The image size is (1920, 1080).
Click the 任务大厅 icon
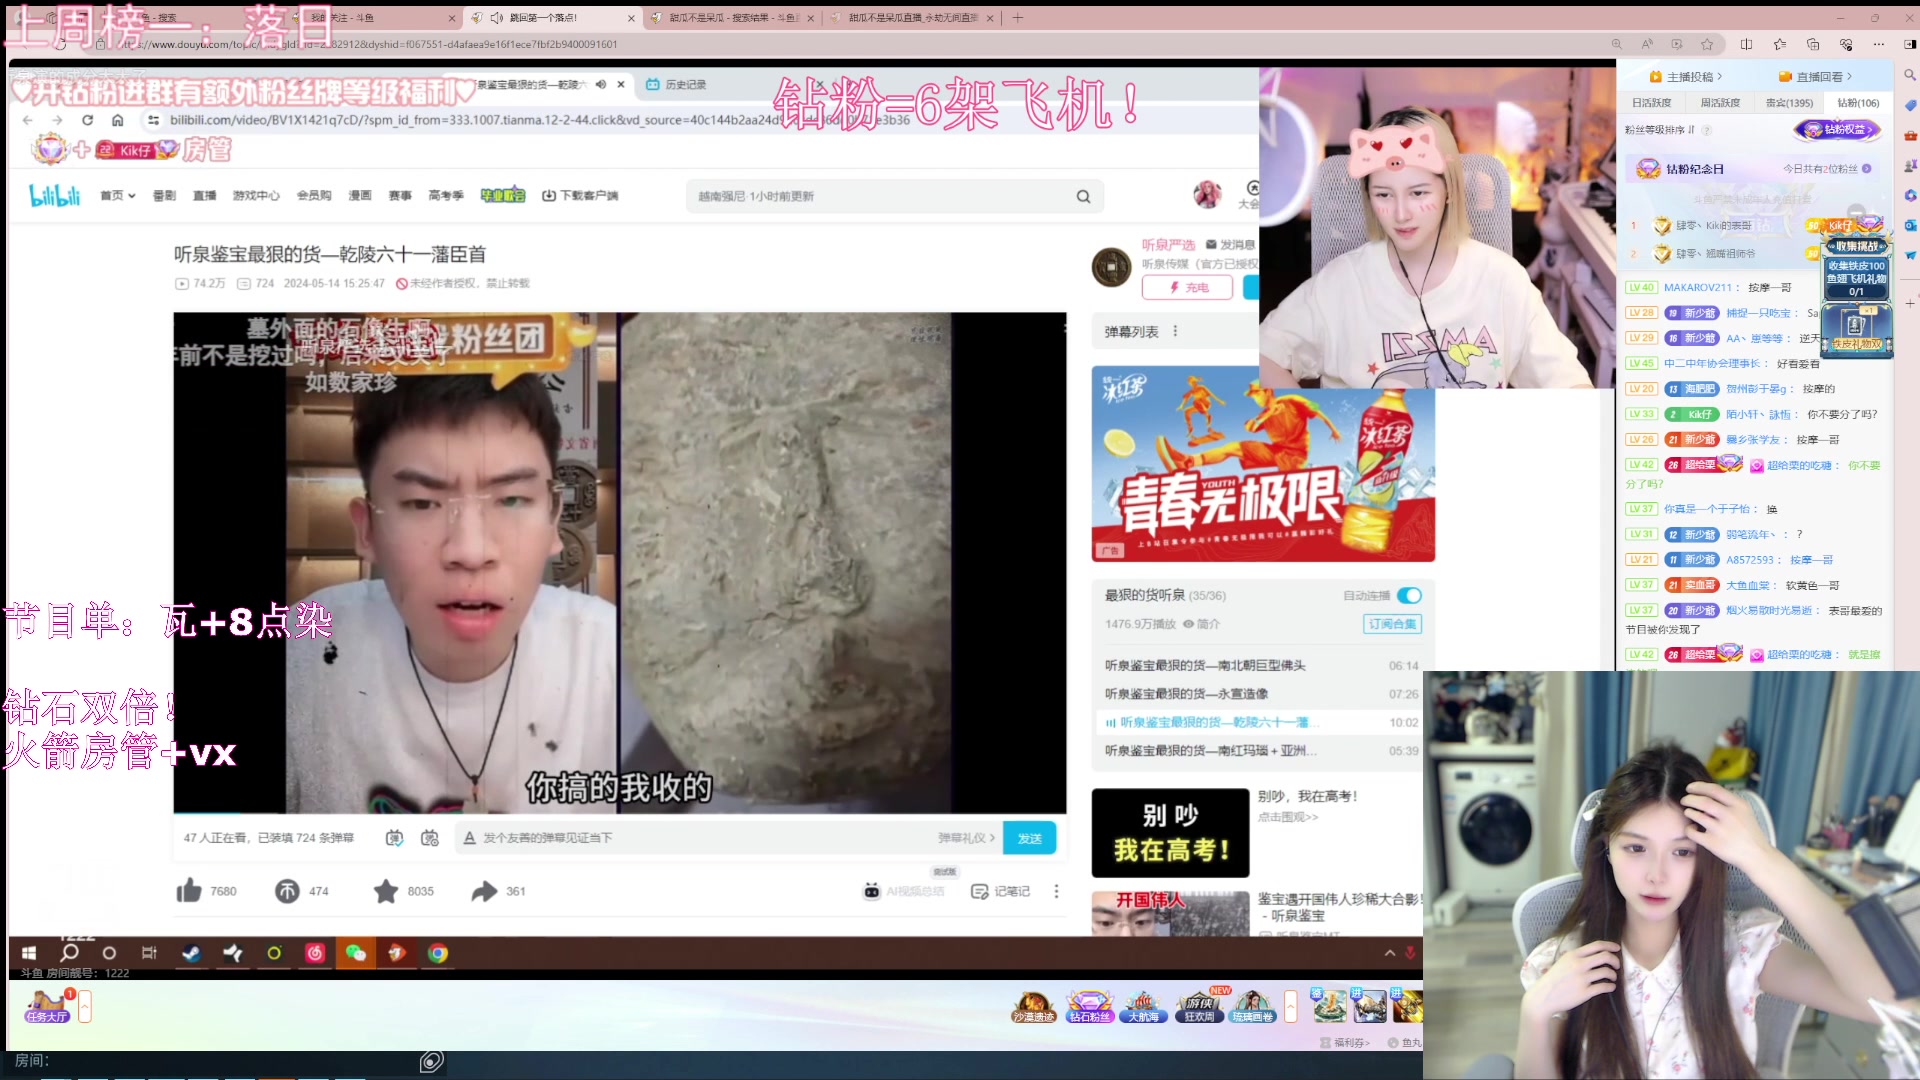[46, 1006]
